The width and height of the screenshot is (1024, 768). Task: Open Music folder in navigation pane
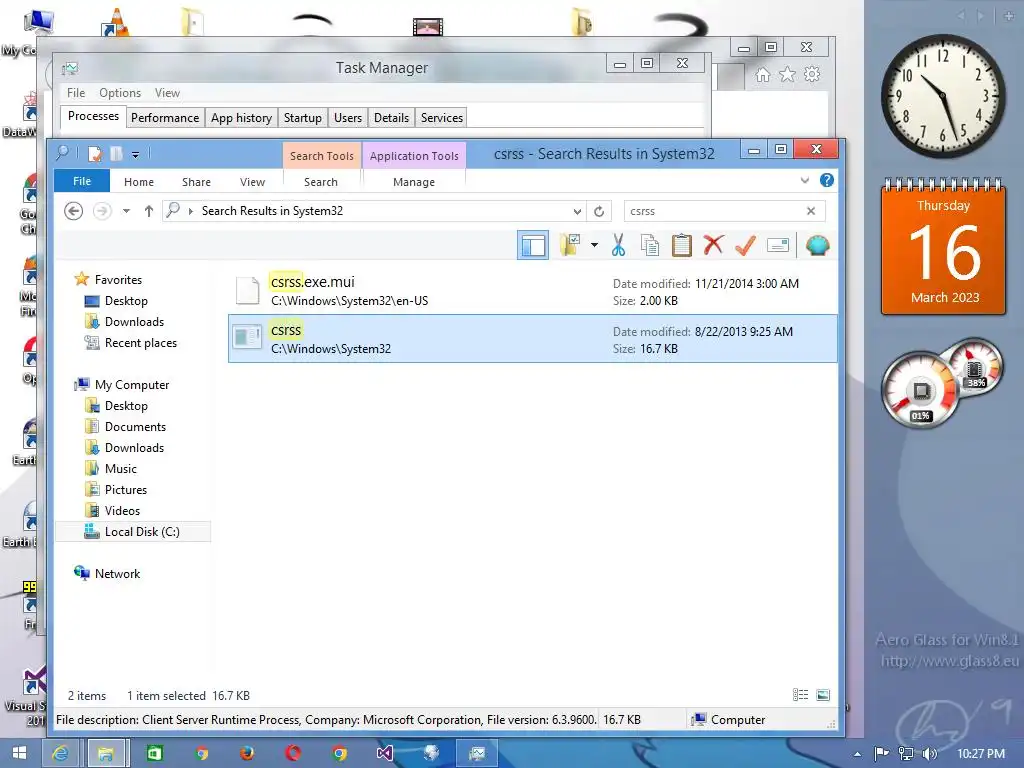coord(120,469)
